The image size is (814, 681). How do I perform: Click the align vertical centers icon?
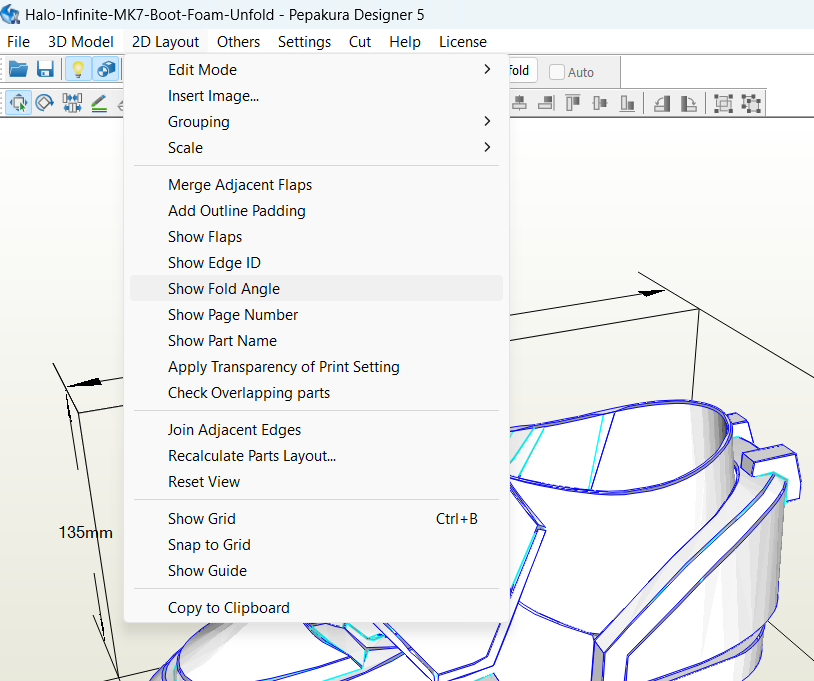tap(600, 103)
